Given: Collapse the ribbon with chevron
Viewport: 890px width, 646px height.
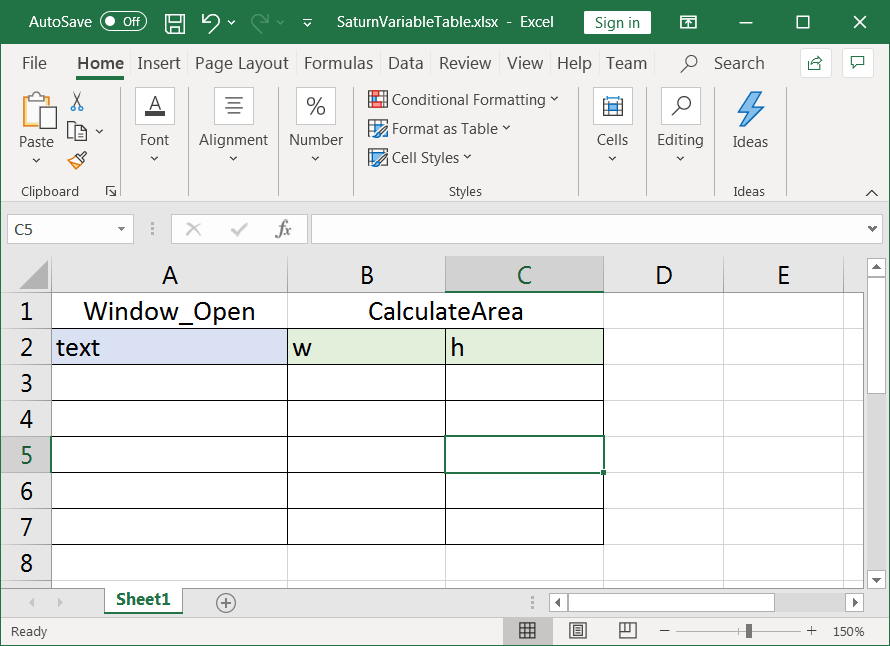Looking at the screenshot, I should (x=872, y=193).
